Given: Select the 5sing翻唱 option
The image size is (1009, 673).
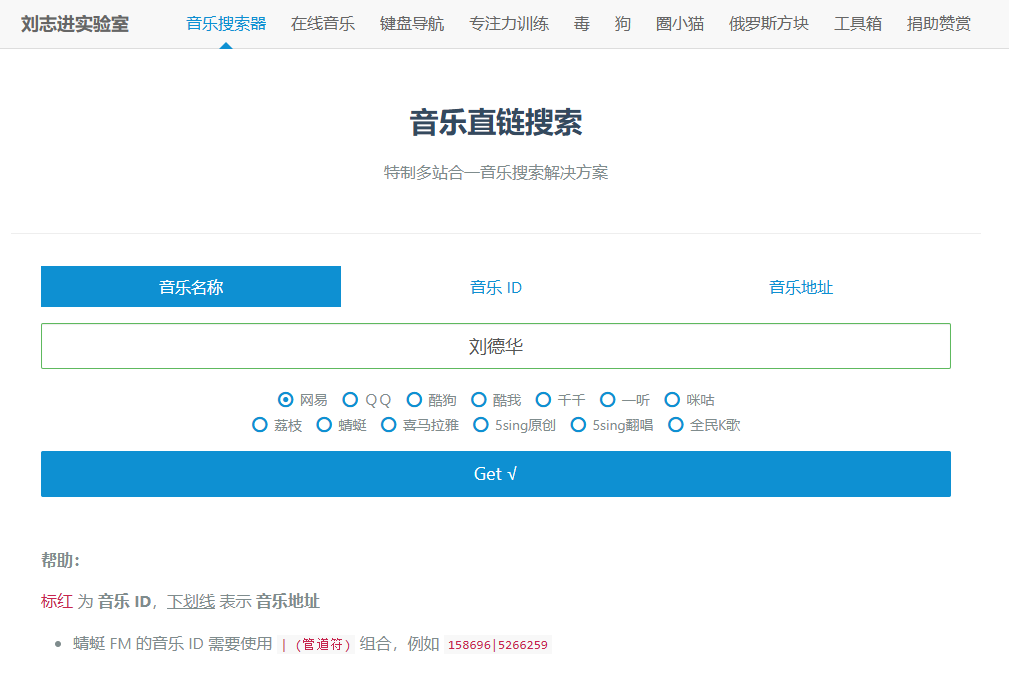Looking at the screenshot, I should (x=579, y=425).
